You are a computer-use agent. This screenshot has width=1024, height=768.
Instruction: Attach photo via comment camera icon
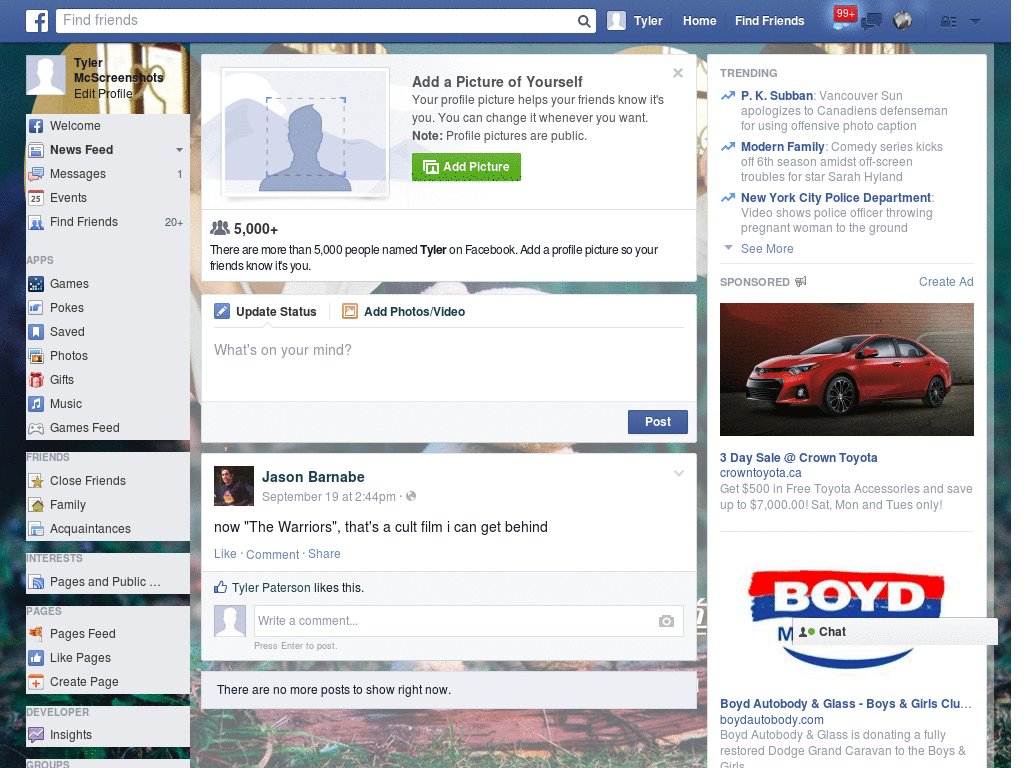point(666,621)
